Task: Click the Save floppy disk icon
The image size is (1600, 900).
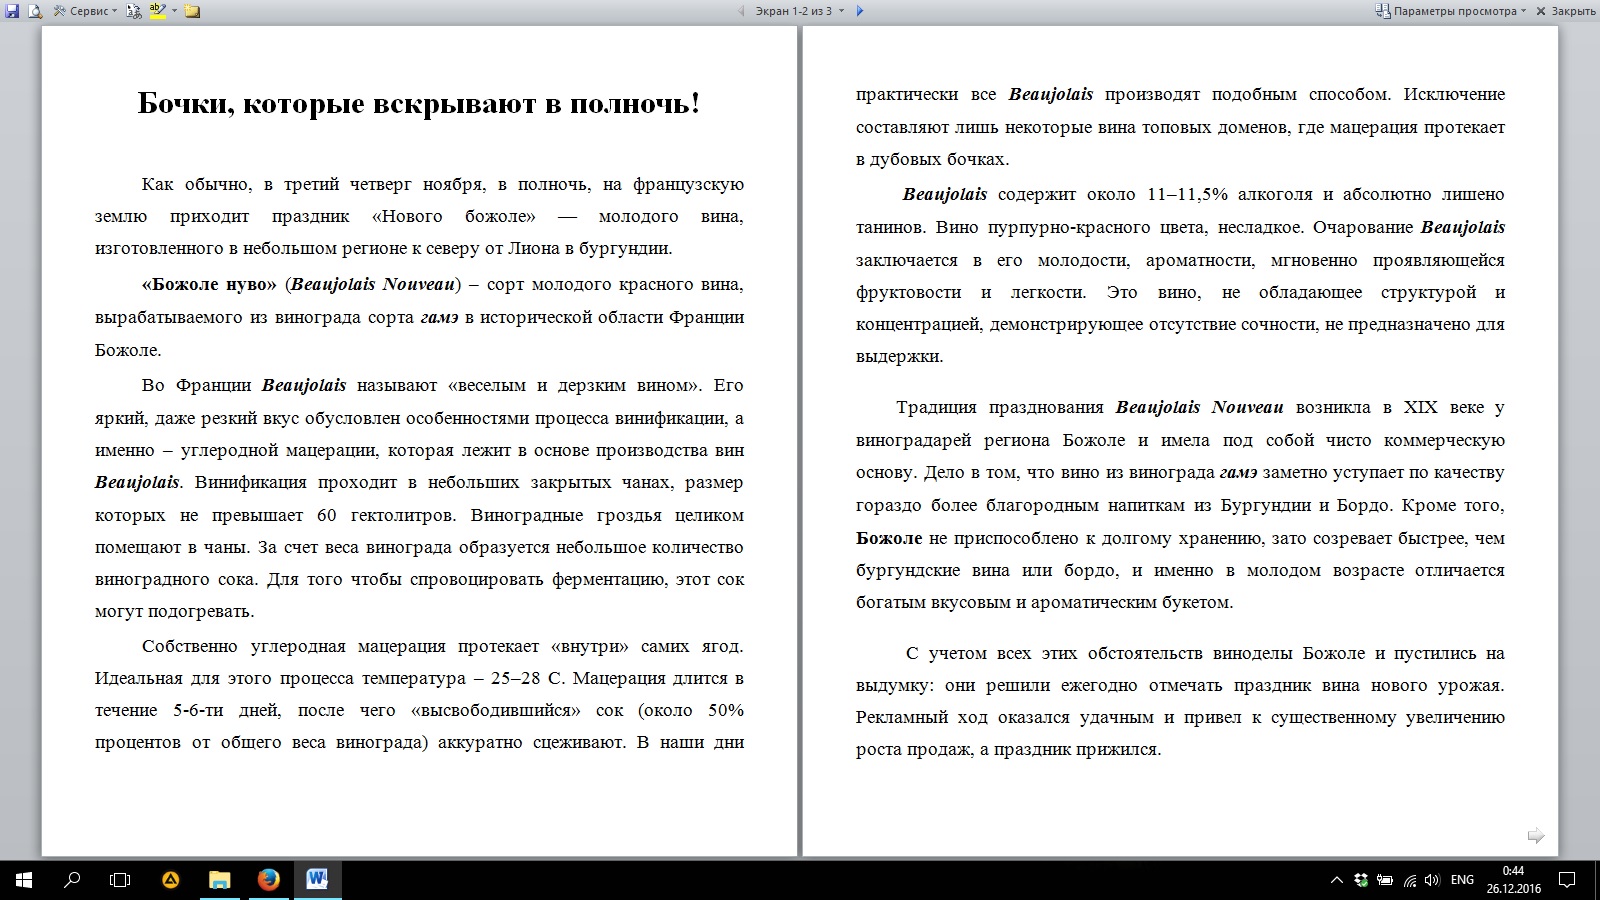Action: (x=12, y=11)
